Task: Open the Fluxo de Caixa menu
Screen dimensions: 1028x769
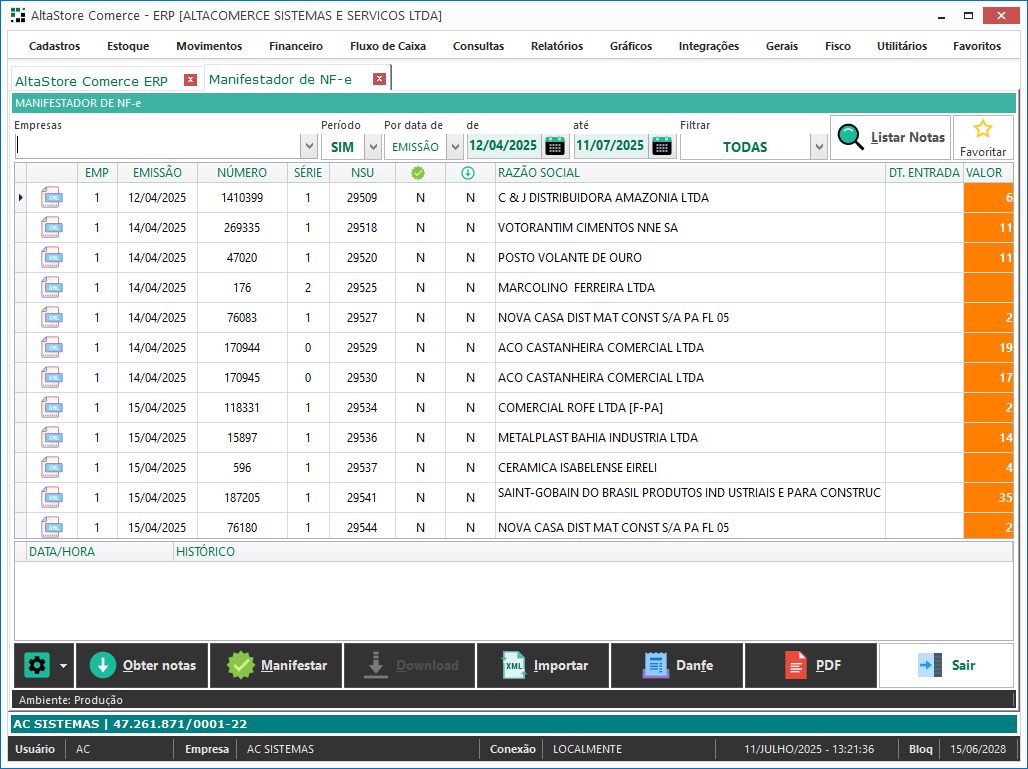Action: pos(387,46)
